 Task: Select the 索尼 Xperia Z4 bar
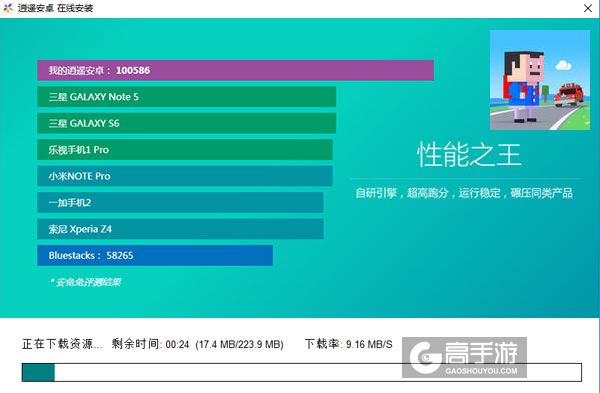180,229
